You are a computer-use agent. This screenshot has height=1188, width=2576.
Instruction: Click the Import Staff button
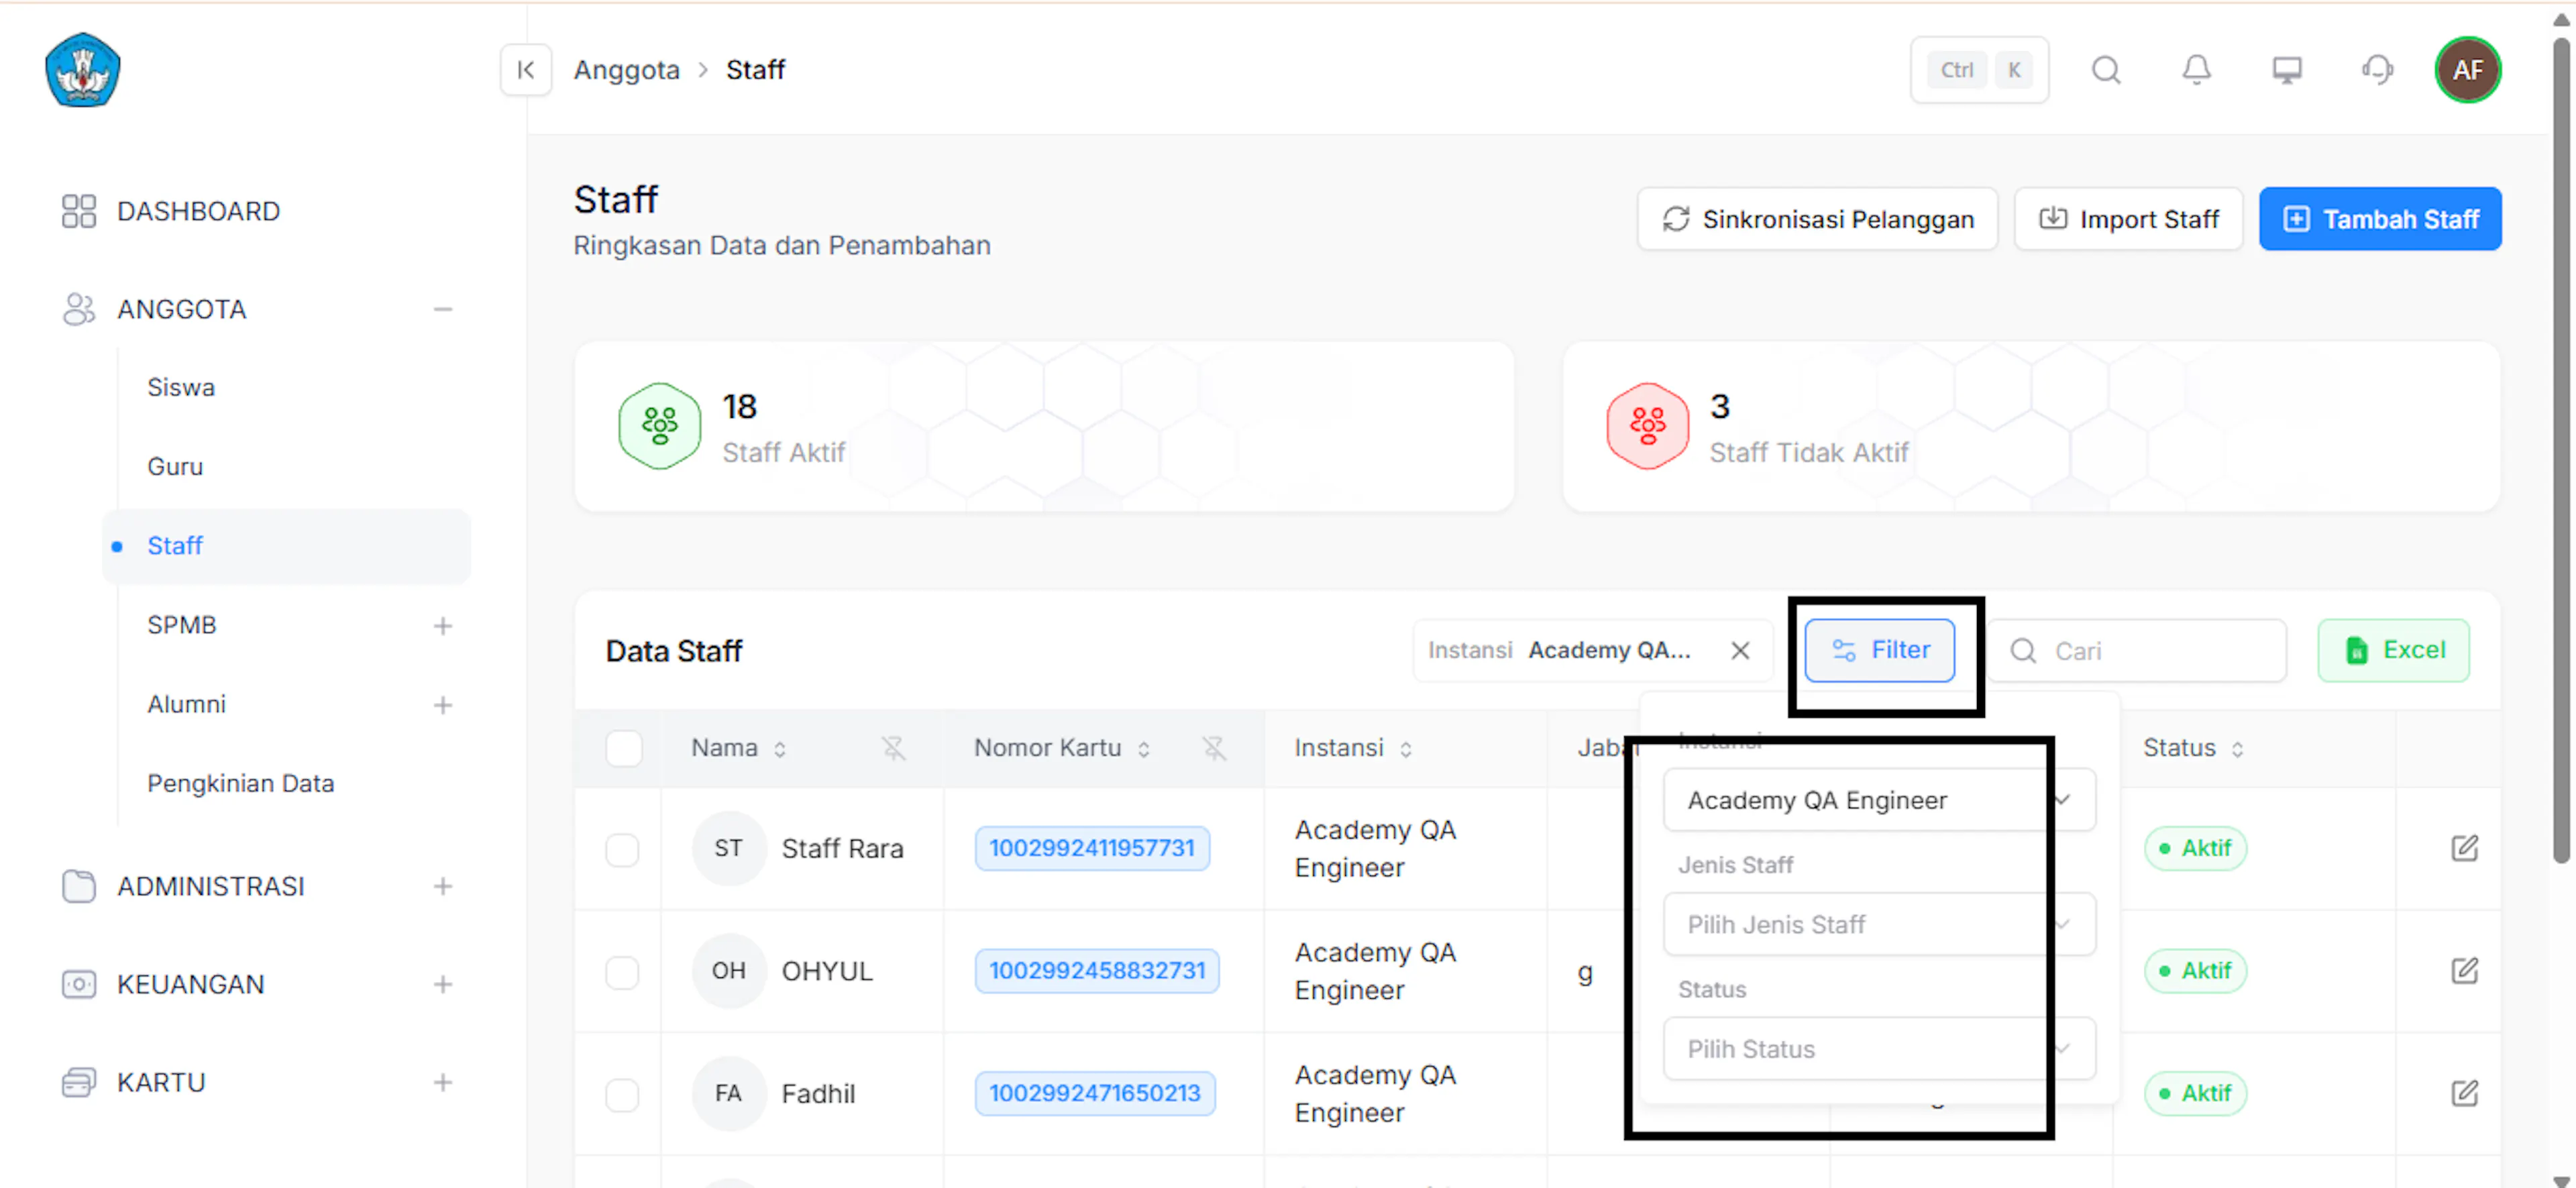click(2128, 219)
